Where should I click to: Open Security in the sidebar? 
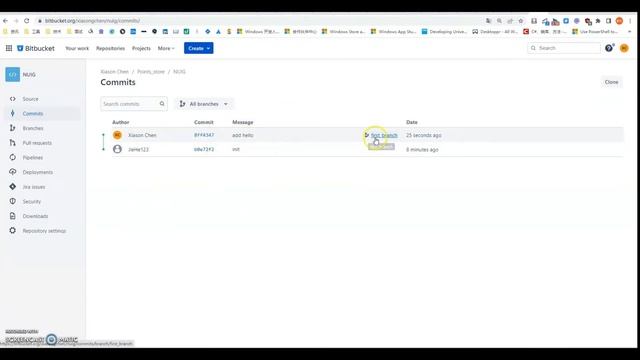pyautogui.click(x=32, y=202)
